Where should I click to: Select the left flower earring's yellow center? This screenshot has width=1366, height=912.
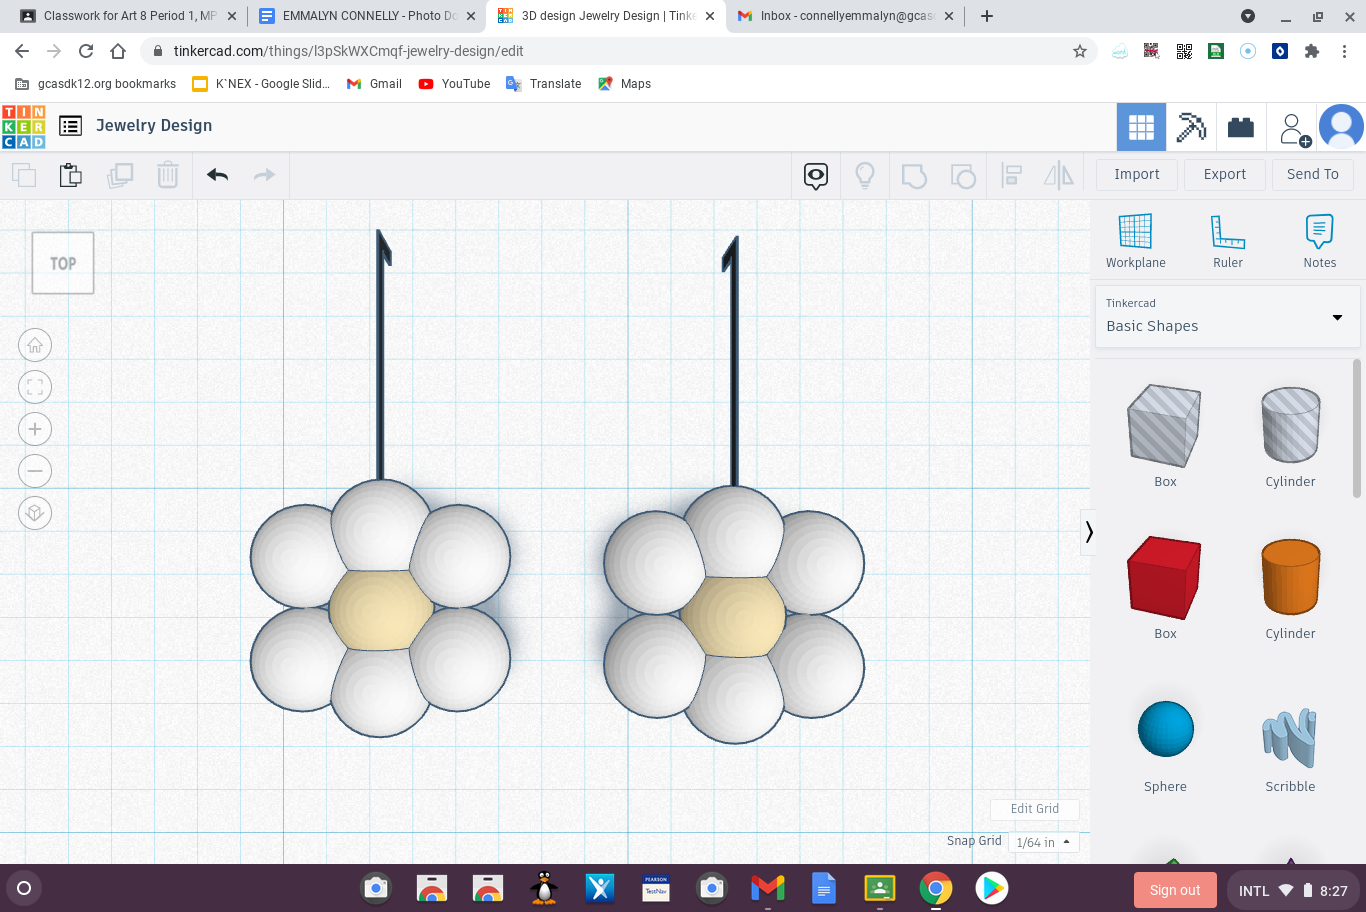[x=380, y=609]
